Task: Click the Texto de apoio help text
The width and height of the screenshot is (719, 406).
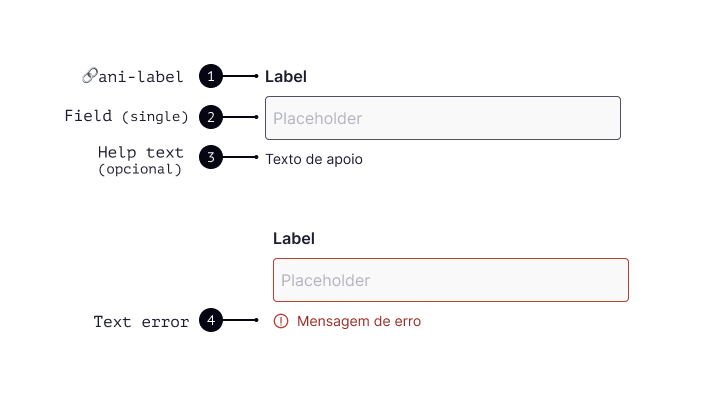Action: (314, 159)
